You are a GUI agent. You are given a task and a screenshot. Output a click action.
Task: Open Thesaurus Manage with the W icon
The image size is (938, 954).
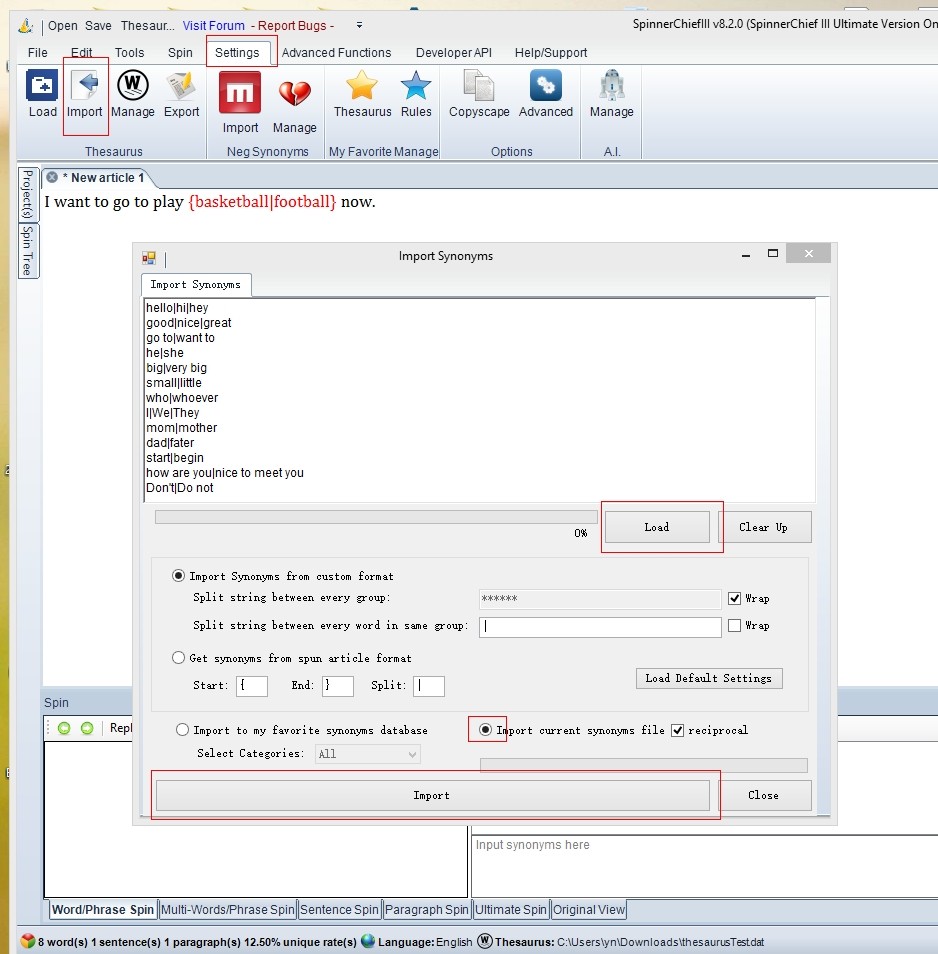click(x=133, y=87)
